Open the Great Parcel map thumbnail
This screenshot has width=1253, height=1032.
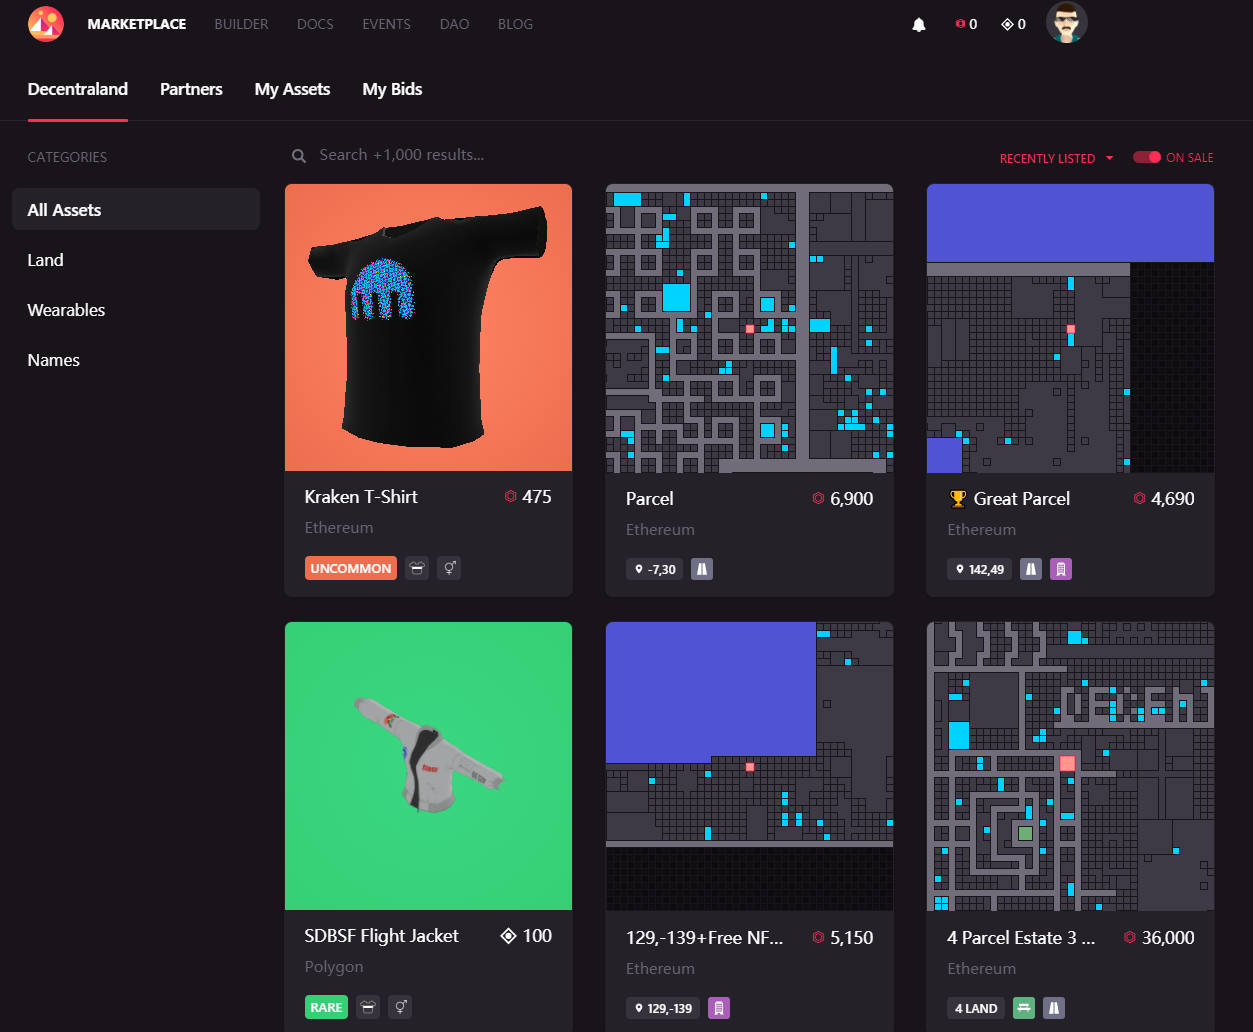(x=1071, y=328)
